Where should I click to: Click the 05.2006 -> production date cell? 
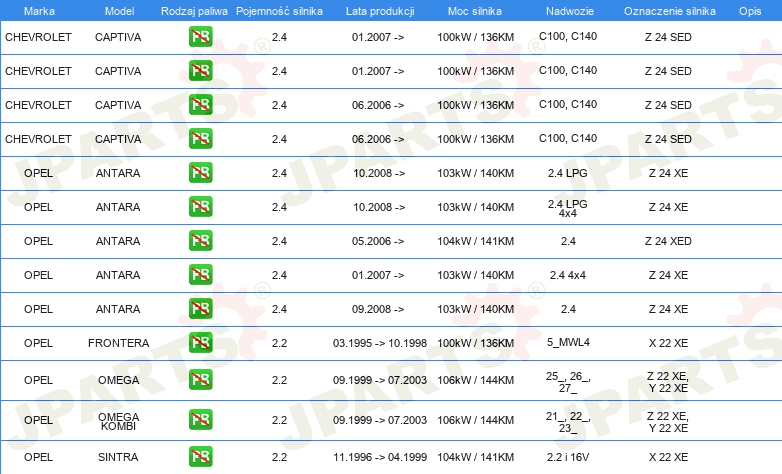378,241
